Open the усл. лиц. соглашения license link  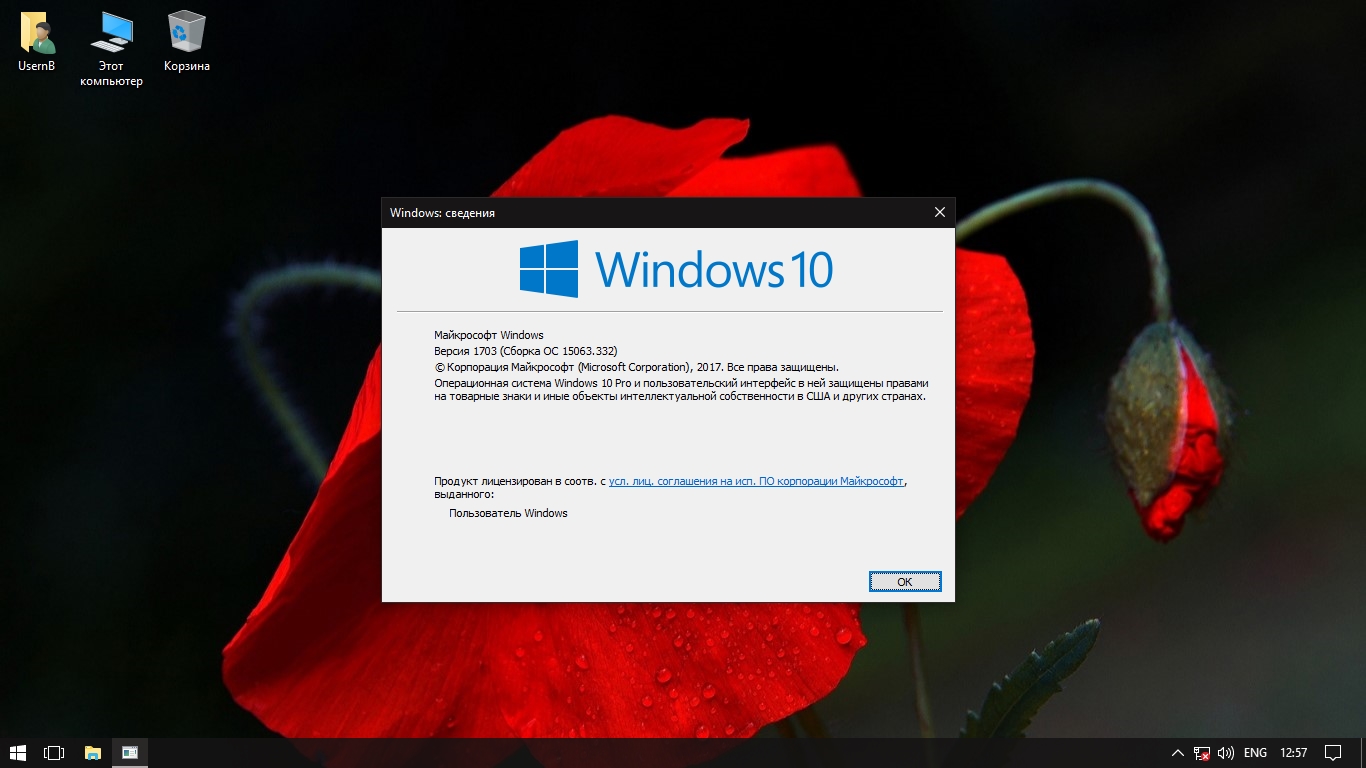(x=756, y=481)
